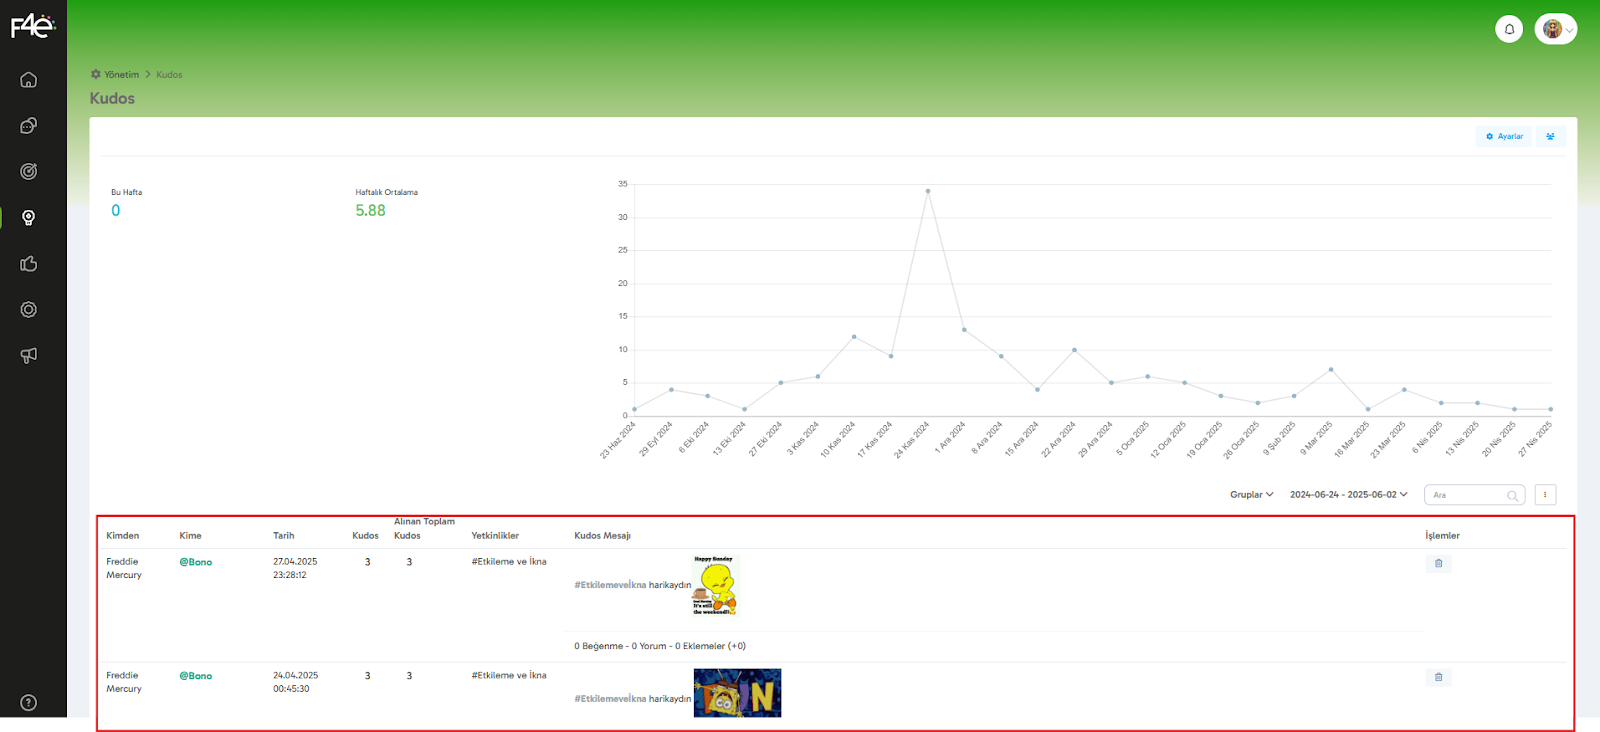Click the F4e logo in sidebar
The width and height of the screenshot is (1600, 732).
[x=32, y=26]
